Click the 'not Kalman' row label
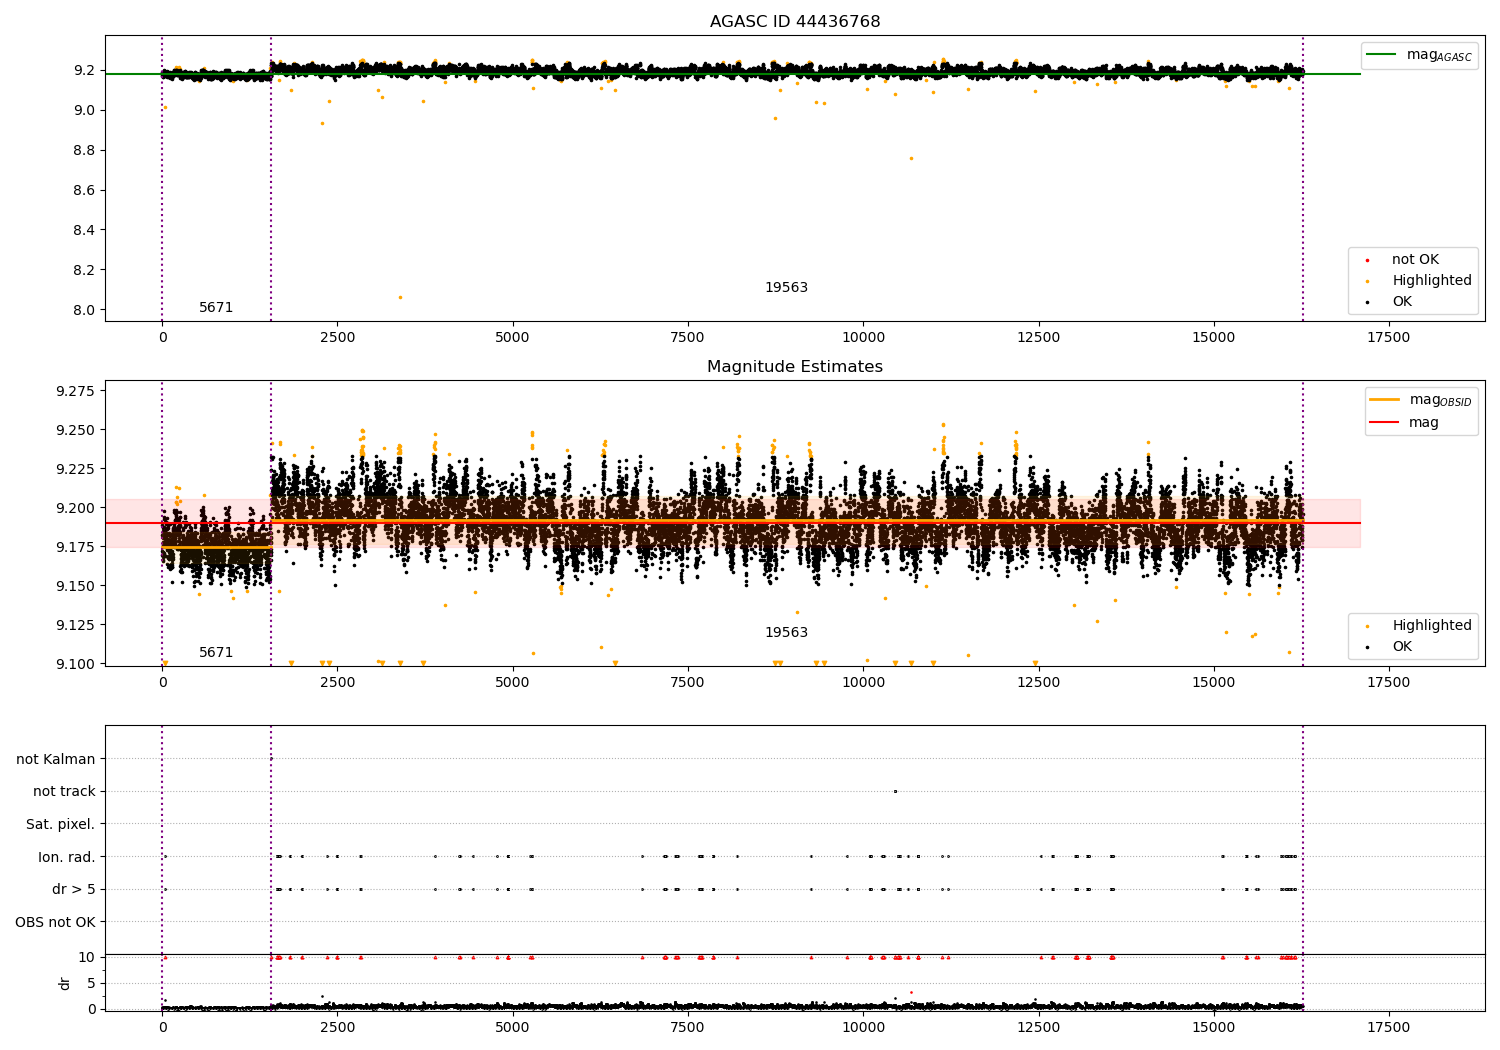The image size is (1500, 1050). tap(56, 759)
